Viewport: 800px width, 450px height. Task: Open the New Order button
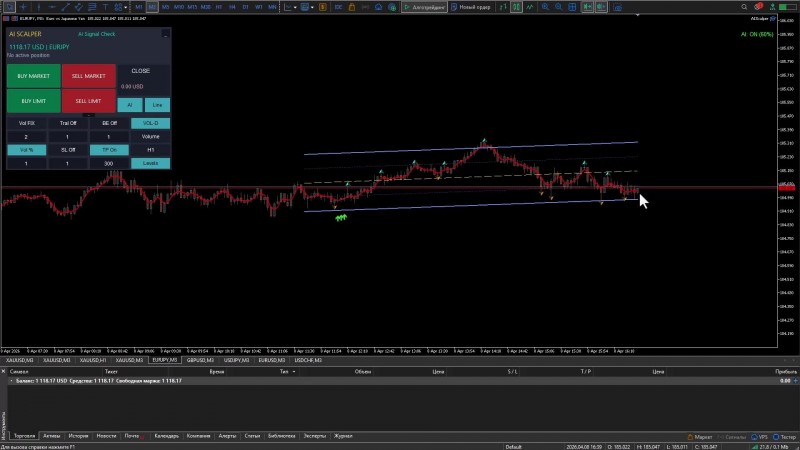click(x=471, y=7)
